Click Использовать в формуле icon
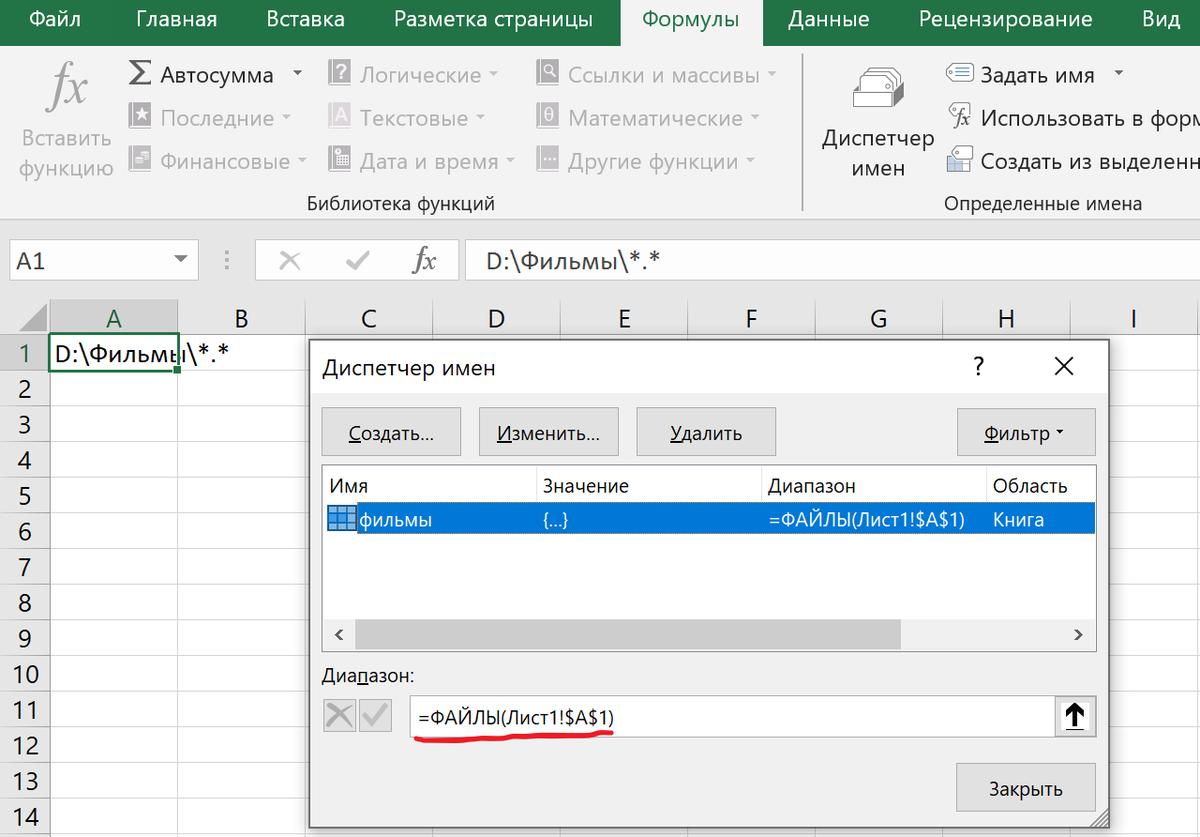Screen dimensions: 1200x837 pyautogui.click(x=961, y=118)
